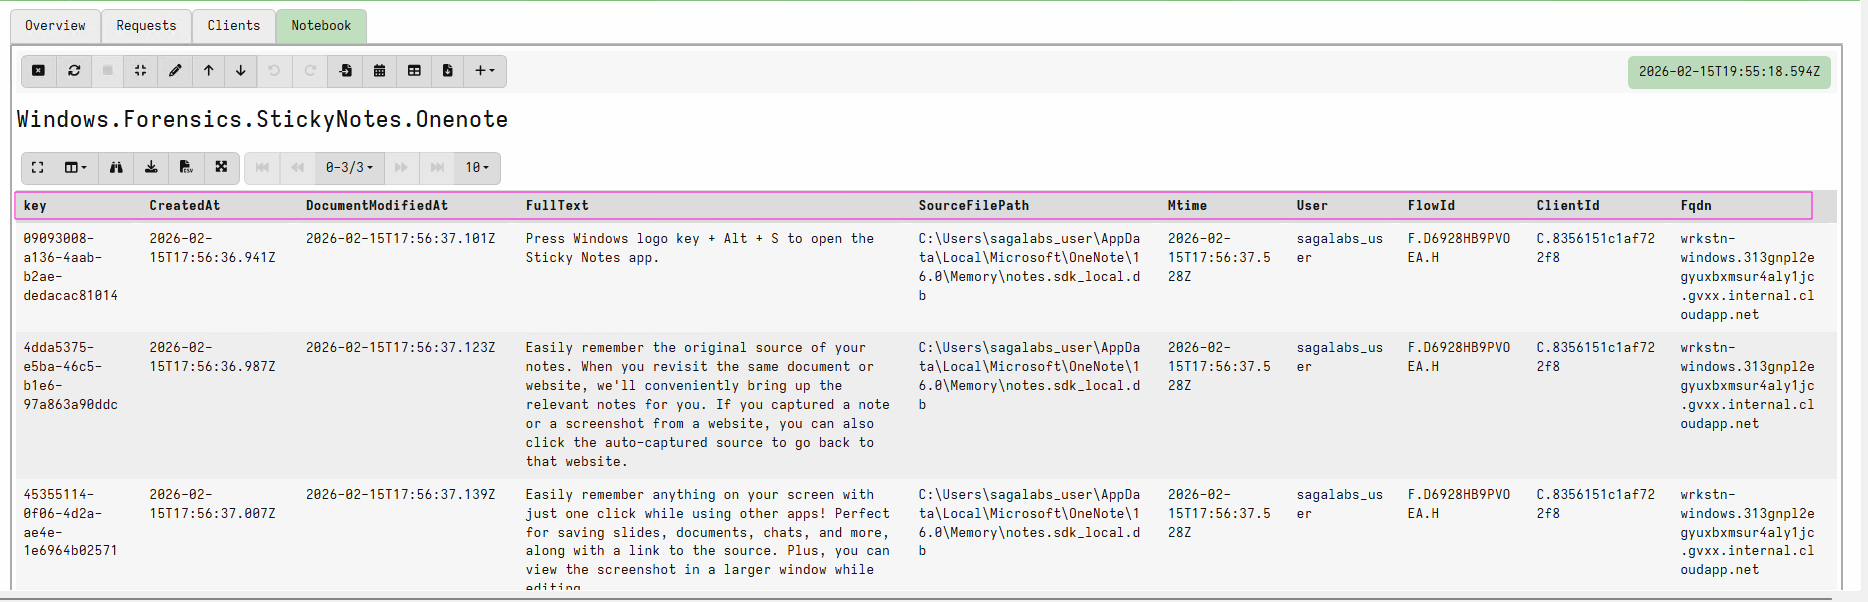The width and height of the screenshot is (1868, 602).
Task: Export table as CSV icon
Action: click(186, 168)
